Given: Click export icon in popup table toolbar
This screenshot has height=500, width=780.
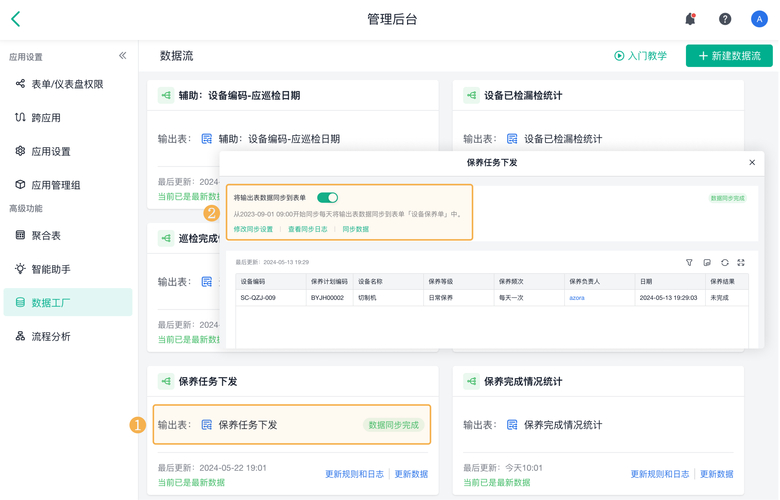Looking at the screenshot, I should [707, 263].
